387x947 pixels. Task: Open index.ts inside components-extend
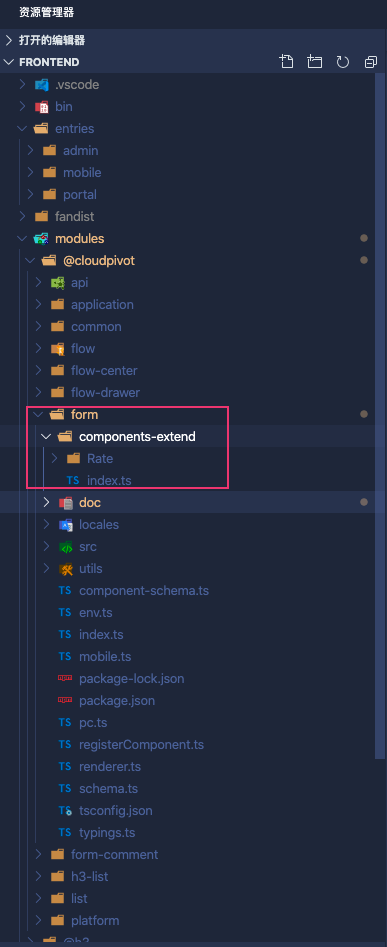tap(109, 481)
